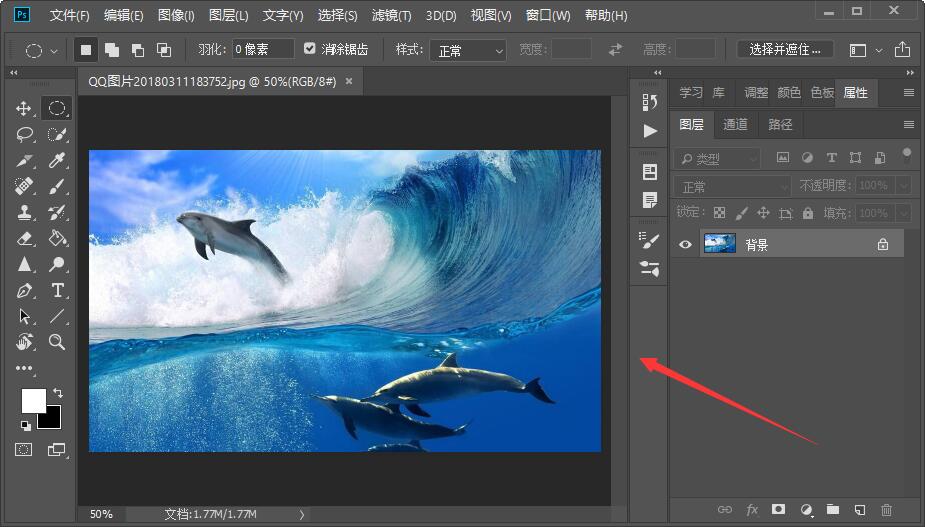Image resolution: width=925 pixels, height=527 pixels.
Task: Select the Sharpen/Blur triangle tool
Action: [x=24, y=264]
